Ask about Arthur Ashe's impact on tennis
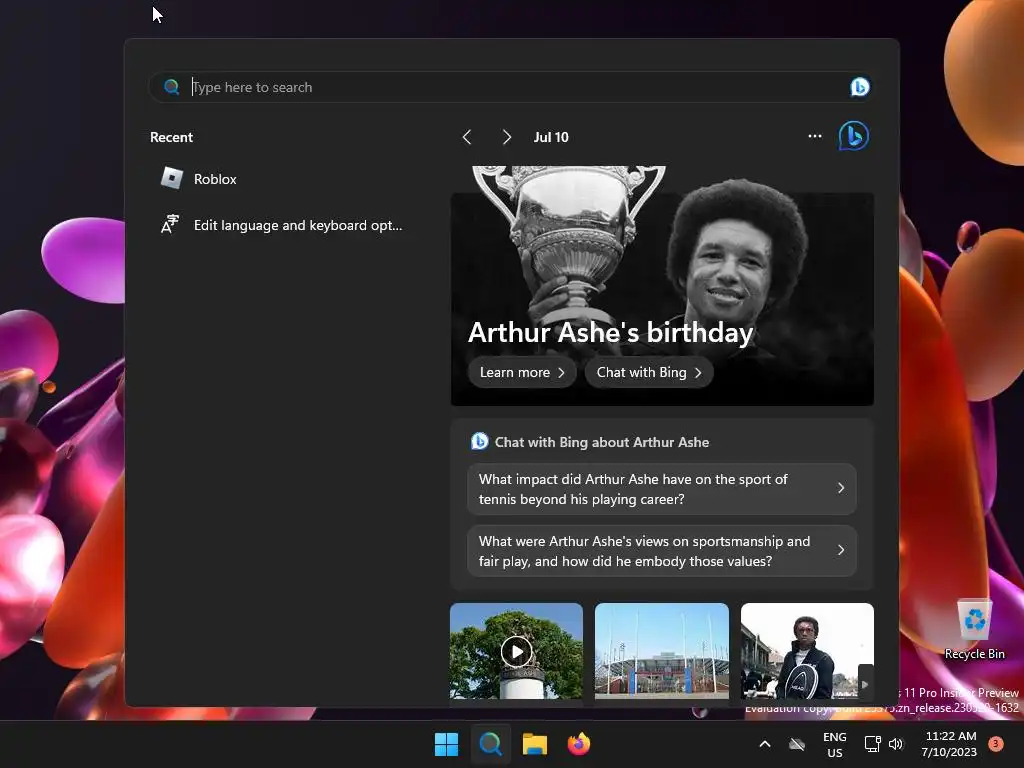Viewport: 1024px width, 768px height. (x=662, y=489)
